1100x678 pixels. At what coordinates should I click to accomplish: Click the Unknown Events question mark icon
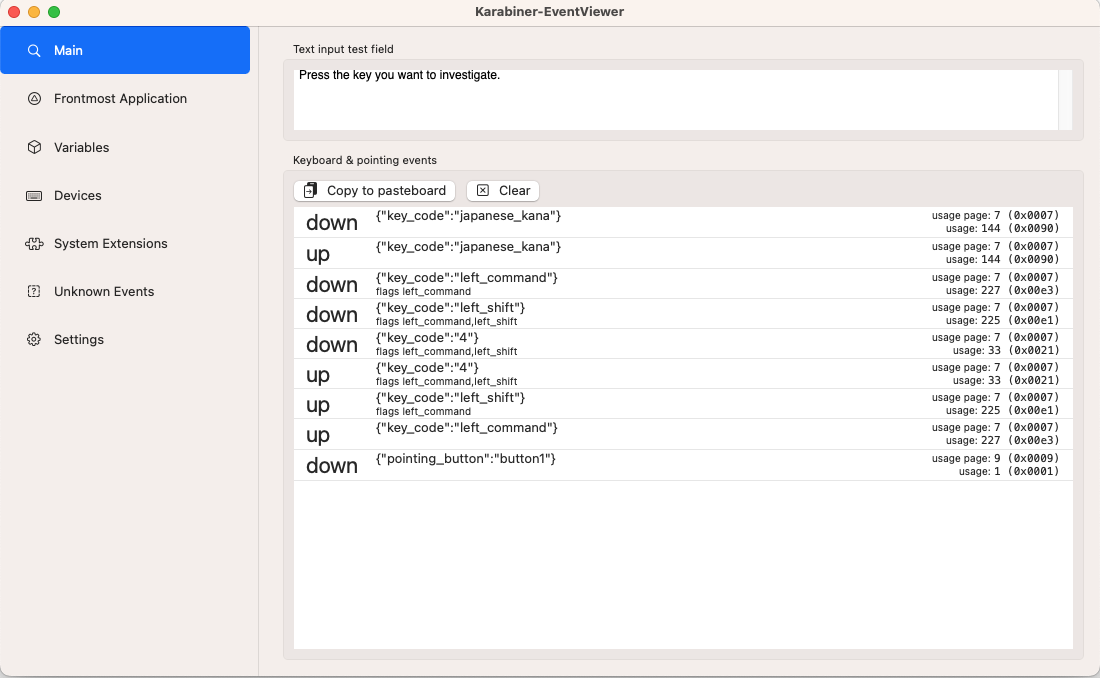click(x=34, y=291)
